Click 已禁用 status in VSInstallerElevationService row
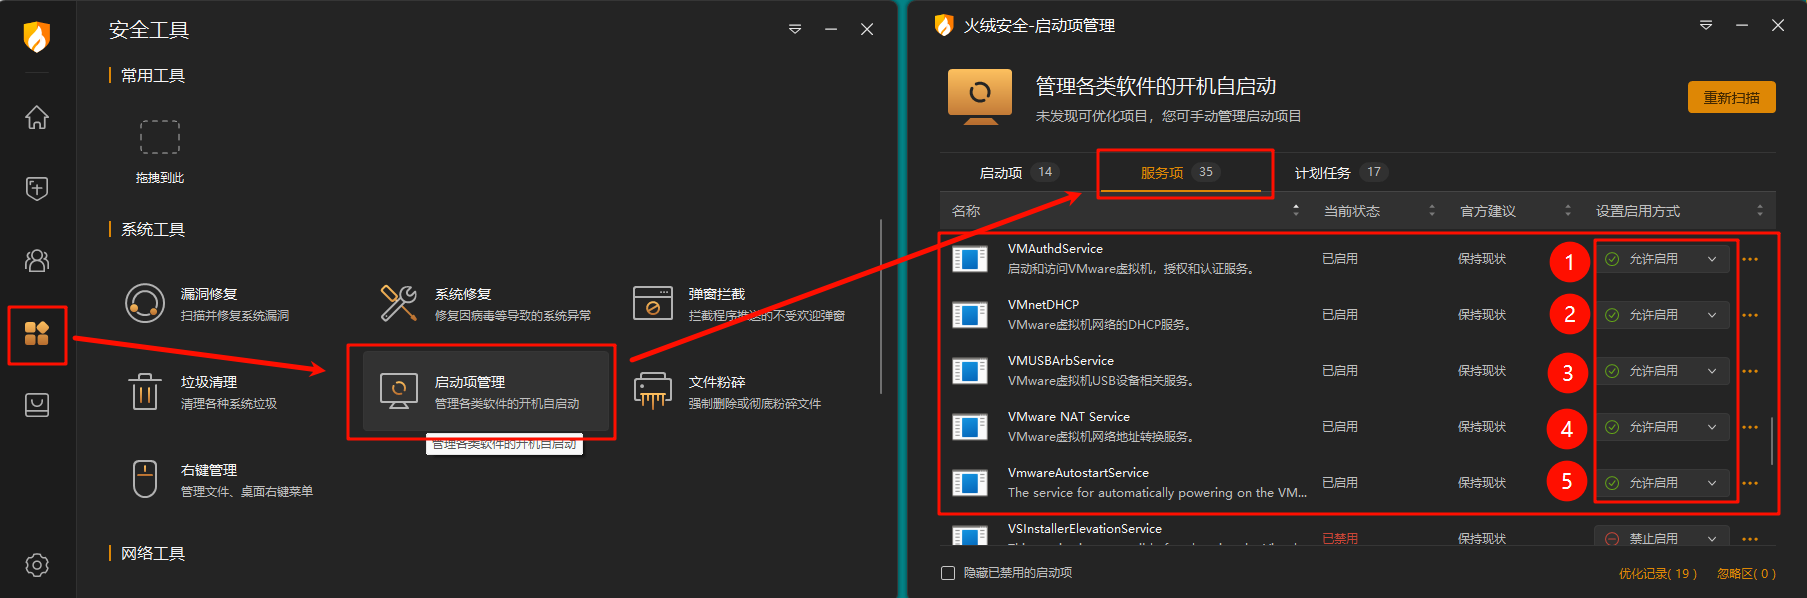 click(x=1340, y=539)
